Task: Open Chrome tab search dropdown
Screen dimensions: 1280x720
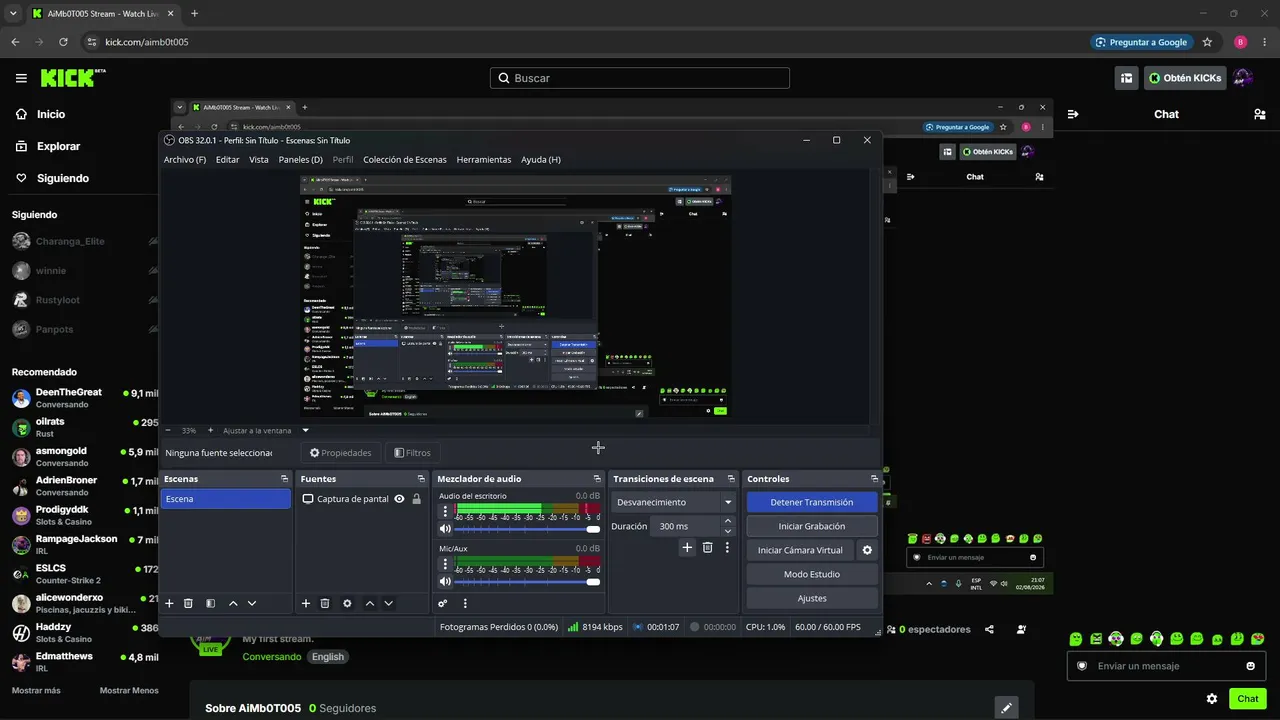Action: coord(13,13)
